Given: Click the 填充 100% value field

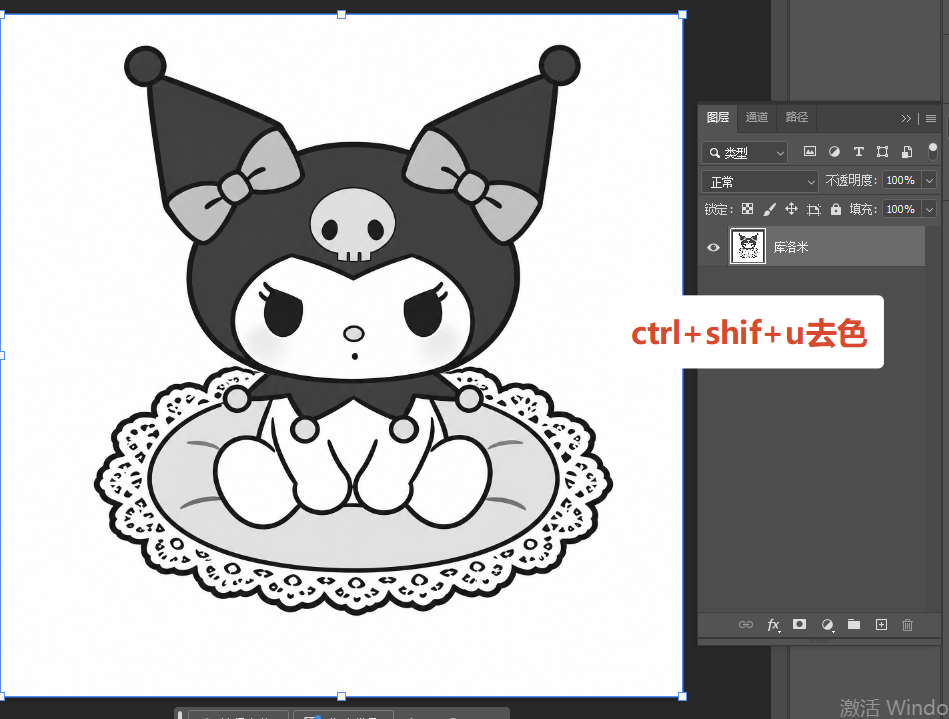Looking at the screenshot, I should click(x=900, y=209).
